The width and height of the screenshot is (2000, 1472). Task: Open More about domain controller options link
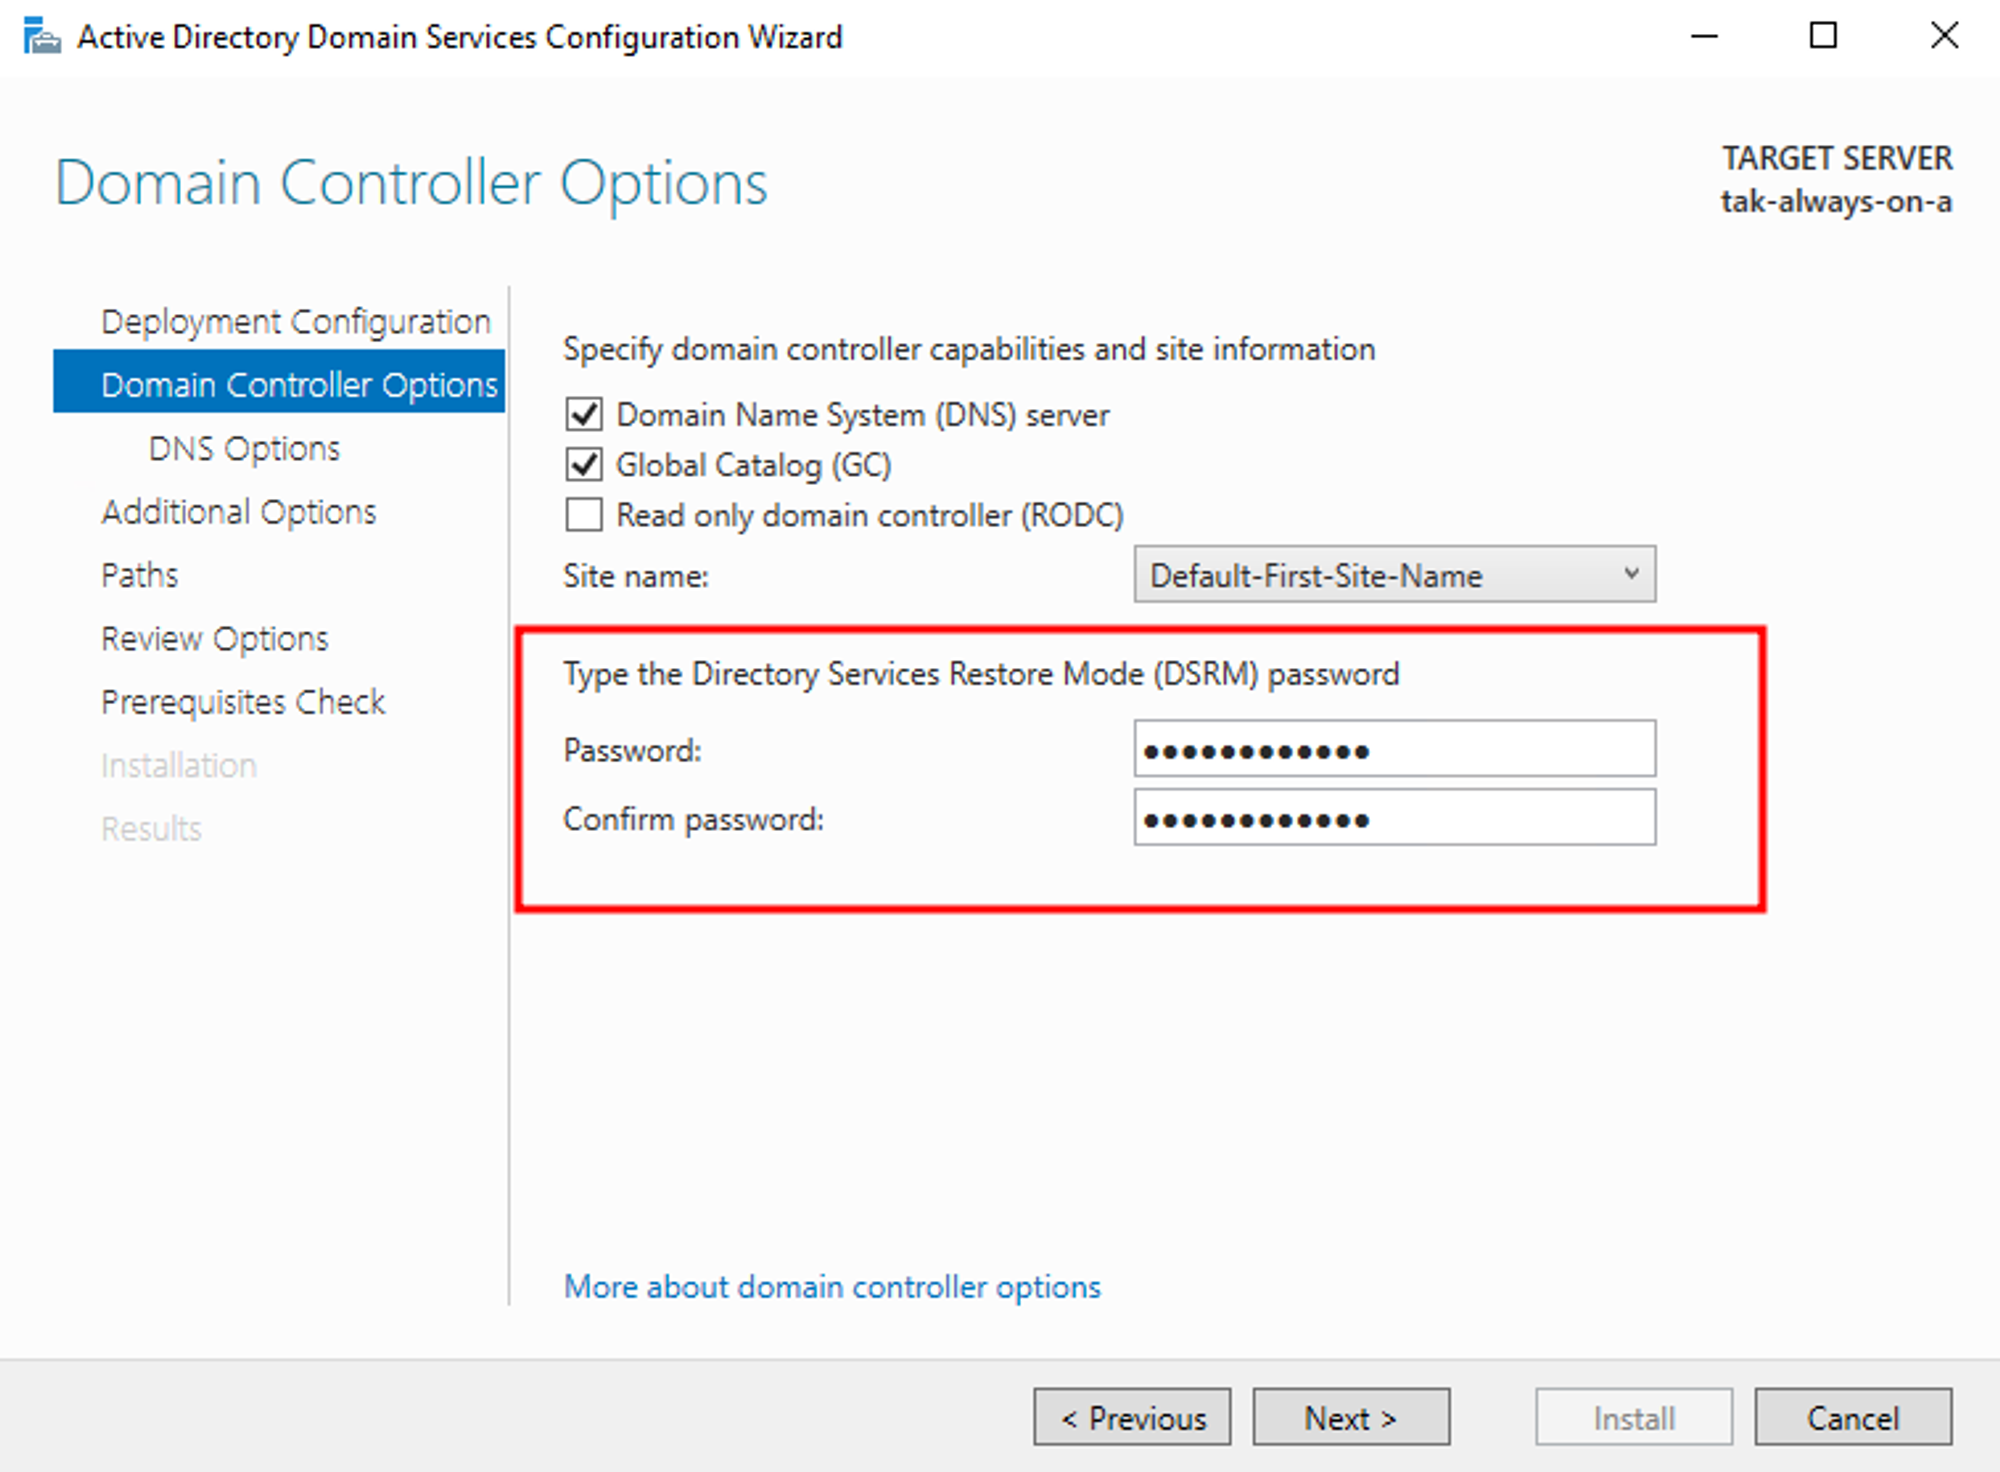831,1287
